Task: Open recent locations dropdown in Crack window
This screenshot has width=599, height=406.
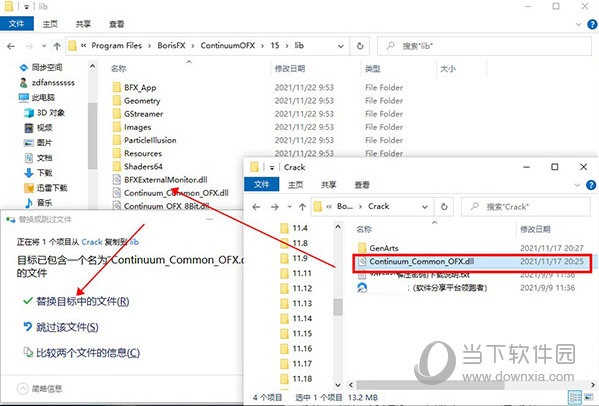Action: (x=290, y=207)
